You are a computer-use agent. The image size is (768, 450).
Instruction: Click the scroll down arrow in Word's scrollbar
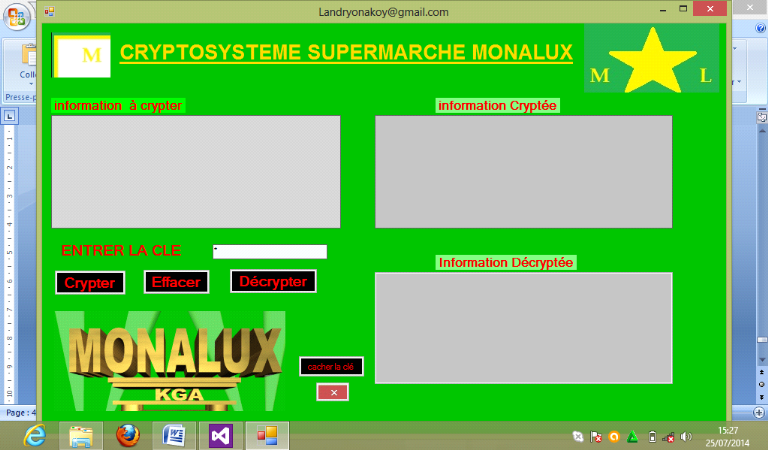click(762, 360)
